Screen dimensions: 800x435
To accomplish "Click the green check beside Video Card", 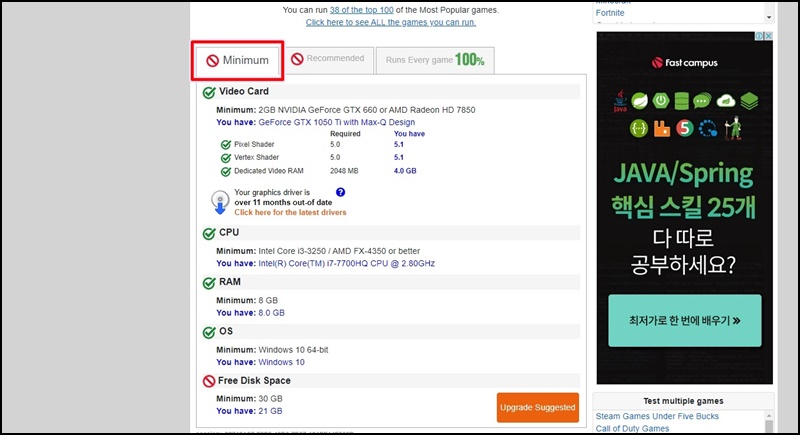I will pos(209,92).
